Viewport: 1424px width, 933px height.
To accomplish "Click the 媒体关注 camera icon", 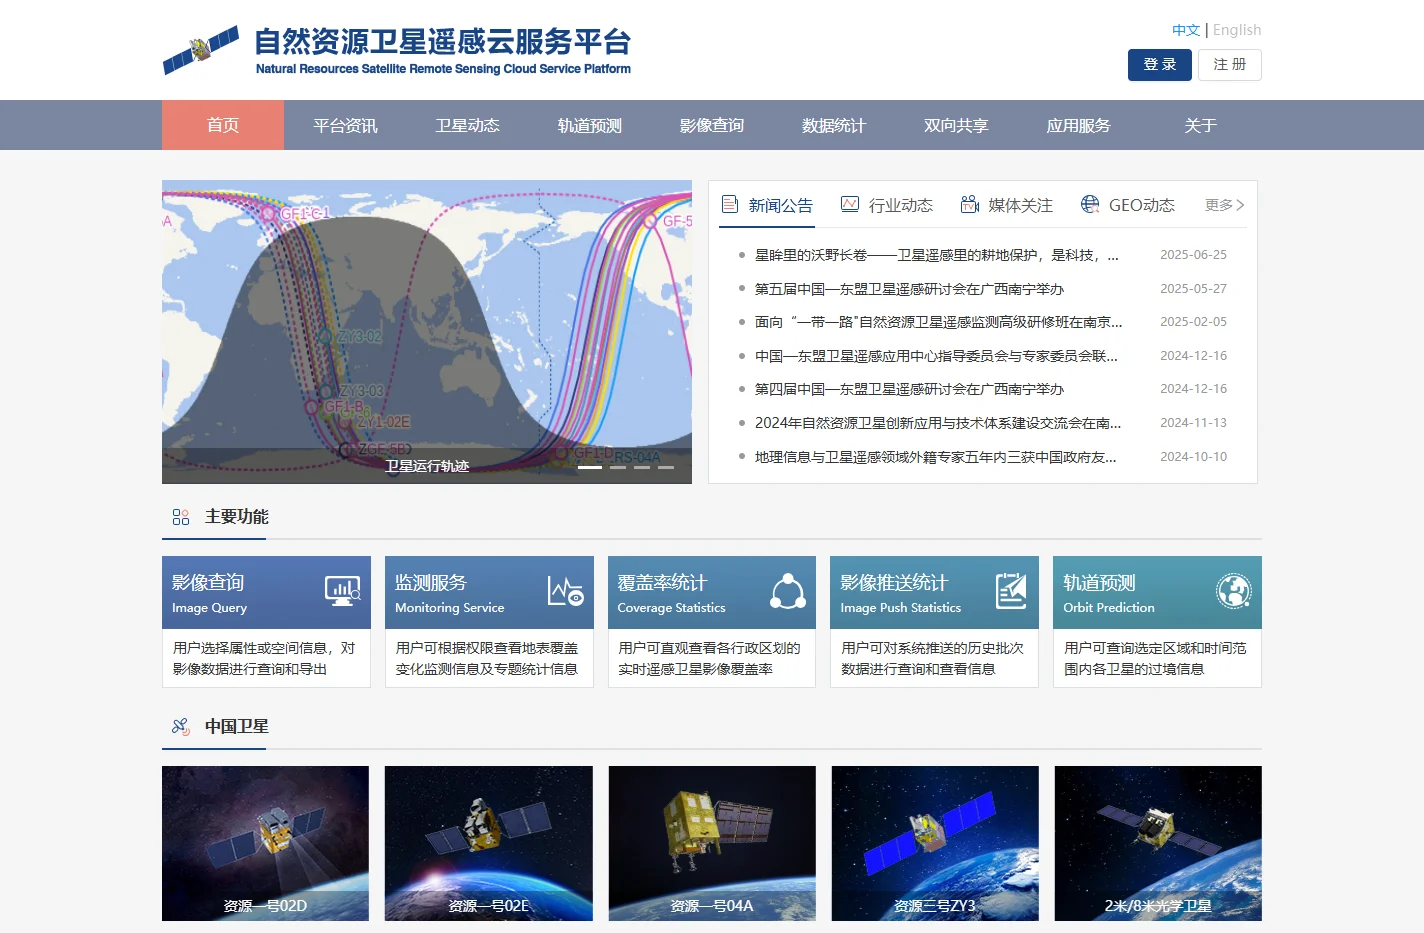I will [x=969, y=204].
